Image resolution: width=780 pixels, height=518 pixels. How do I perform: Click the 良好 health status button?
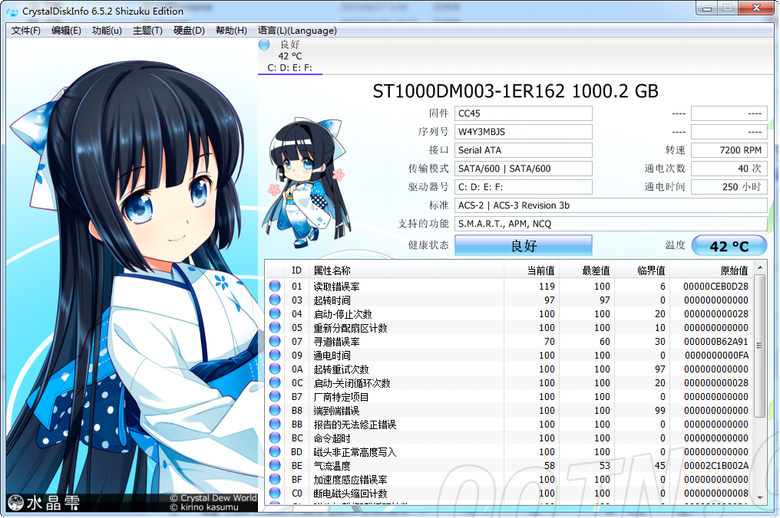523,245
